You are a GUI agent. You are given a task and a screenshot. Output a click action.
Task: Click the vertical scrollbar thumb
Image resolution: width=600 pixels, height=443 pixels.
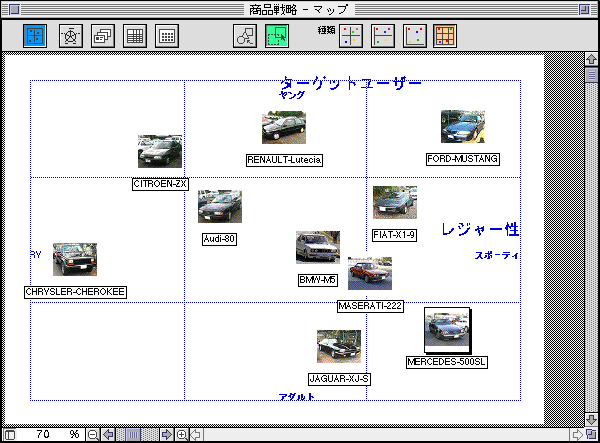(x=592, y=75)
